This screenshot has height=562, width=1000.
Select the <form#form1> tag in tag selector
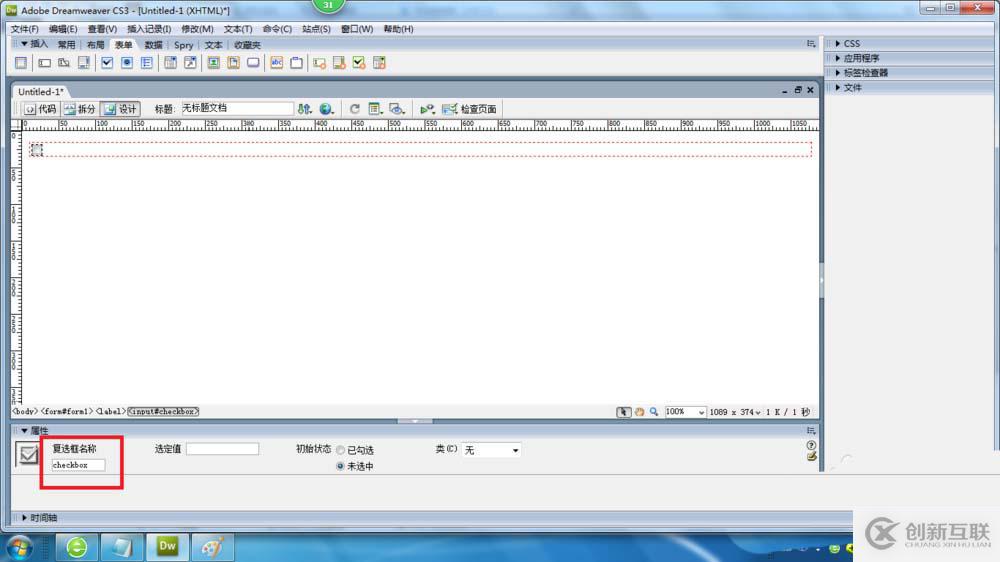pyautogui.click(x=66, y=411)
